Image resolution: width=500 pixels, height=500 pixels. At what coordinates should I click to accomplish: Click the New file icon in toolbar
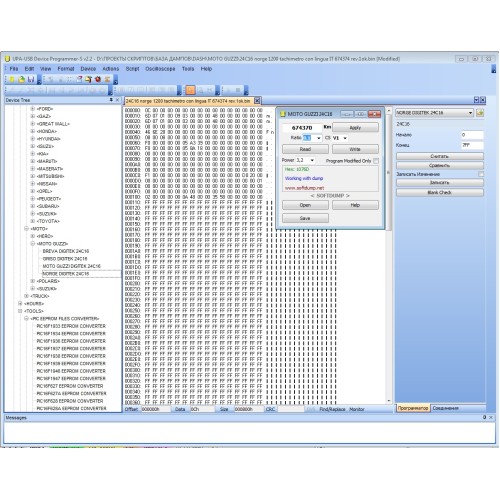tap(12, 79)
